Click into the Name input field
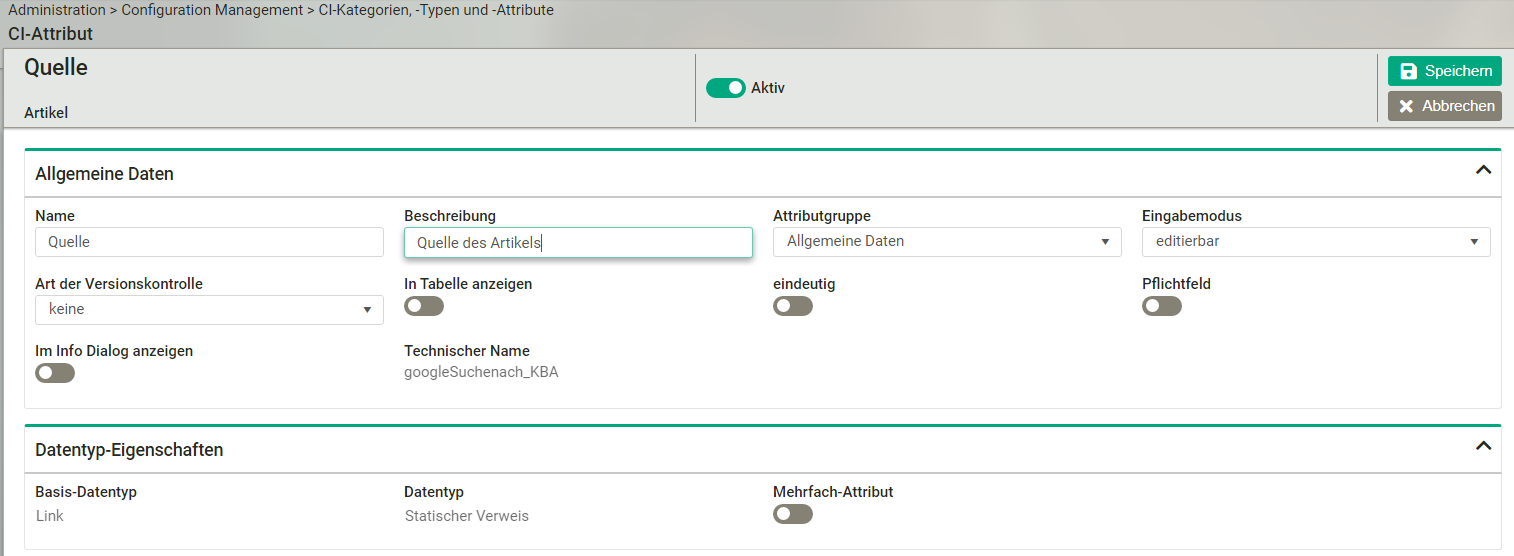This screenshot has height=556, width=1514. pyautogui.click(x=209, y=242)
